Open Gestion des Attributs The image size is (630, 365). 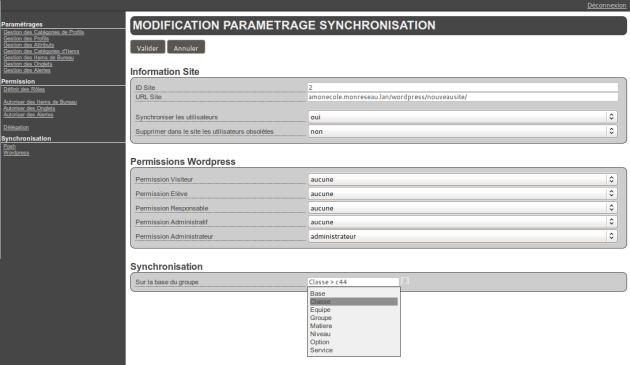pyautogui.click(x=29, y=45)
